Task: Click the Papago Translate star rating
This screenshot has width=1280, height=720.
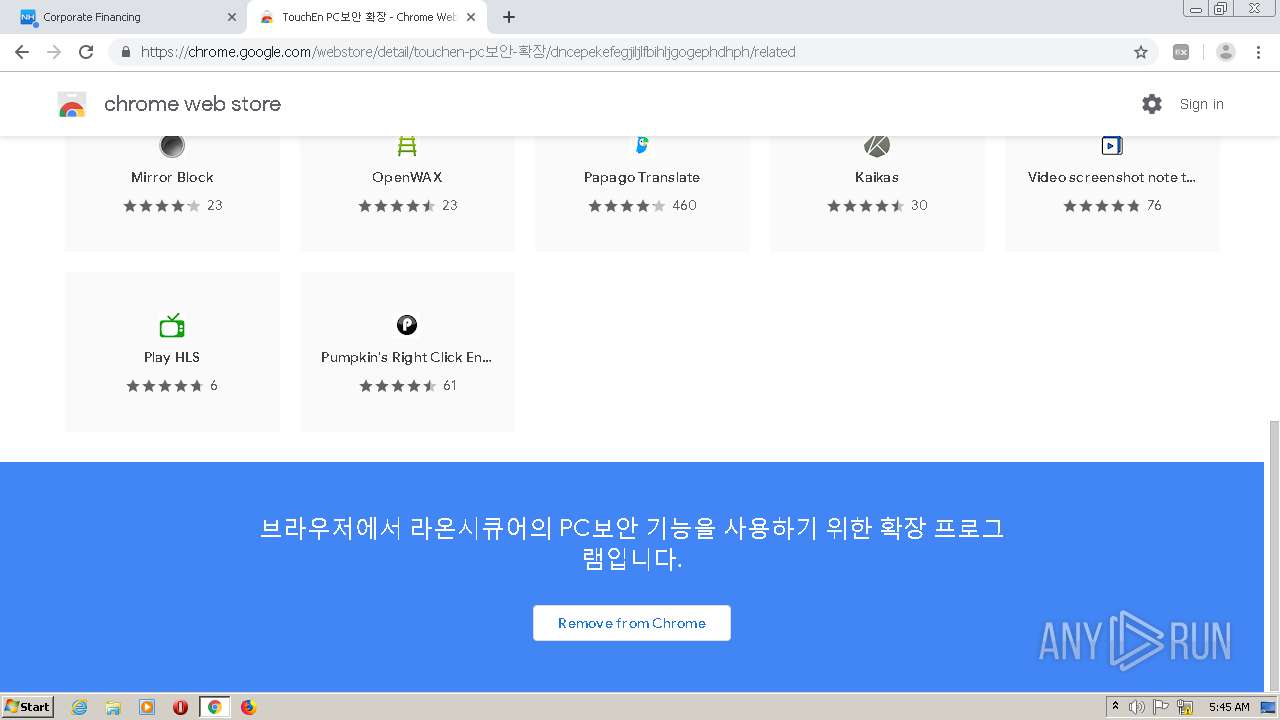Action: (x=627, y=206)
